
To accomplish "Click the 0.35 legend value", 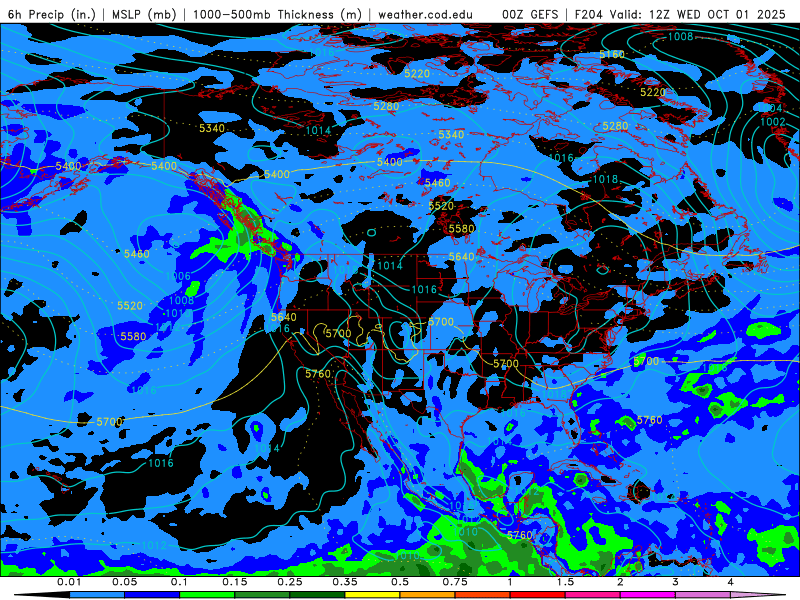I will coord(345,582).
